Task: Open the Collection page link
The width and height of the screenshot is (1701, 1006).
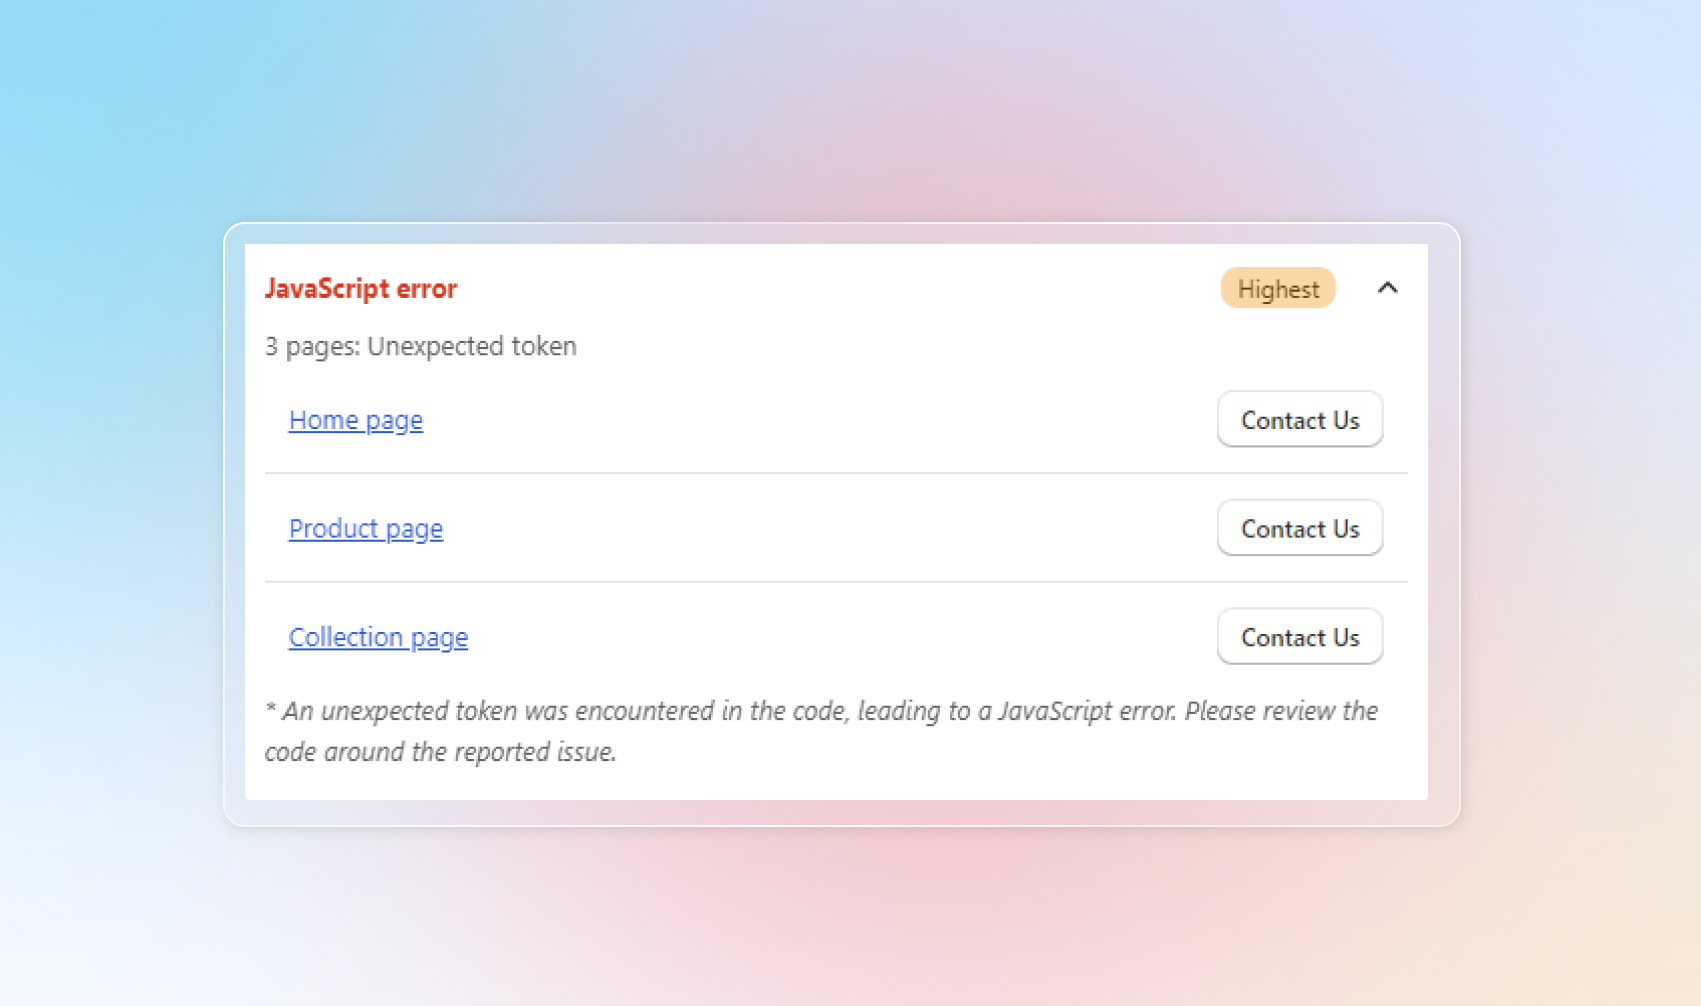Action: [x=378, y=637]
